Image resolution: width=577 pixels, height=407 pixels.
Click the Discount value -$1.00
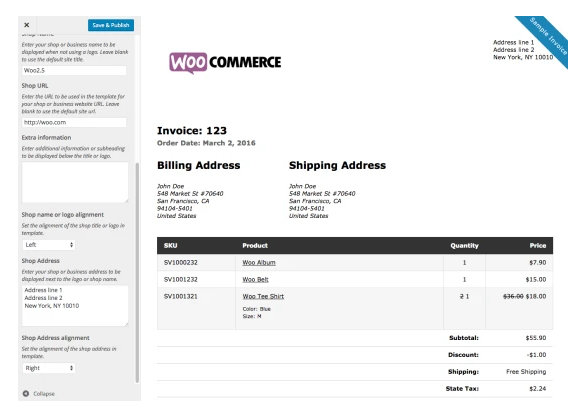[x=536, y=355]
